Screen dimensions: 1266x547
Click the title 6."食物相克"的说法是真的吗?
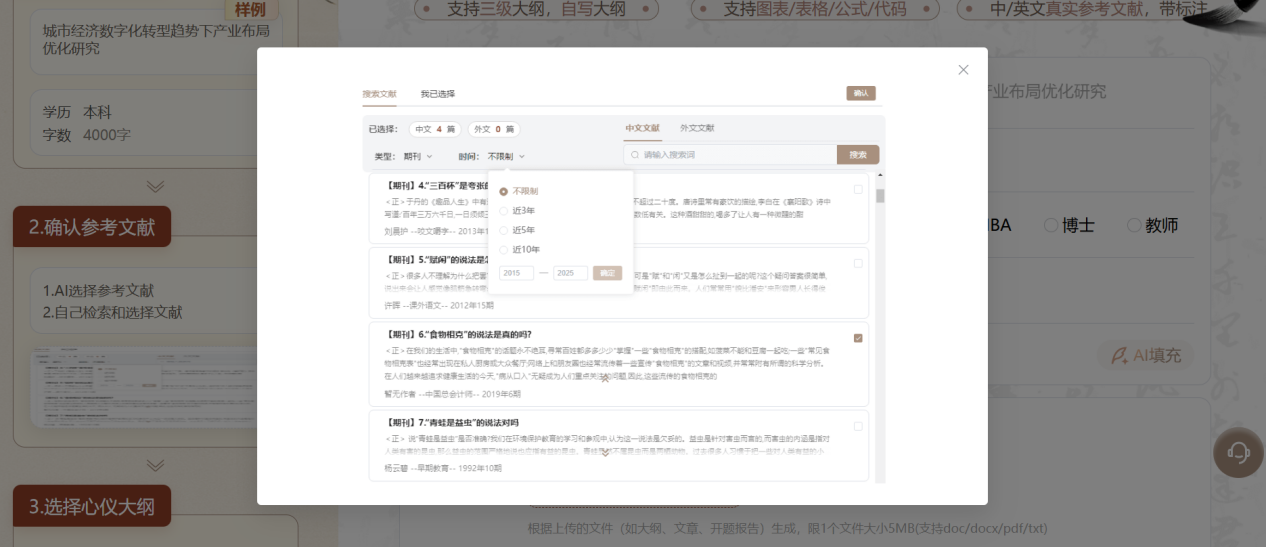458,334
